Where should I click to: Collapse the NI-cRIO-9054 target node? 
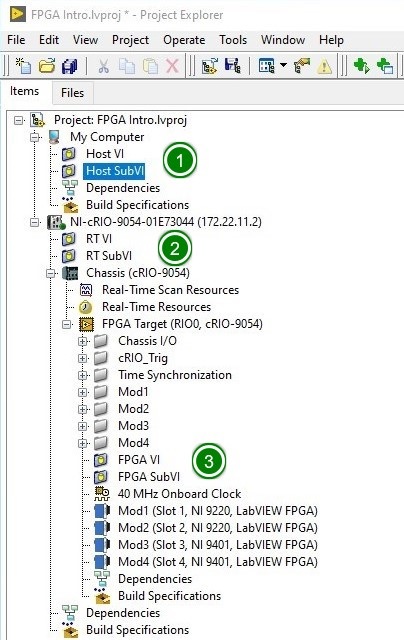pos(35,222)
